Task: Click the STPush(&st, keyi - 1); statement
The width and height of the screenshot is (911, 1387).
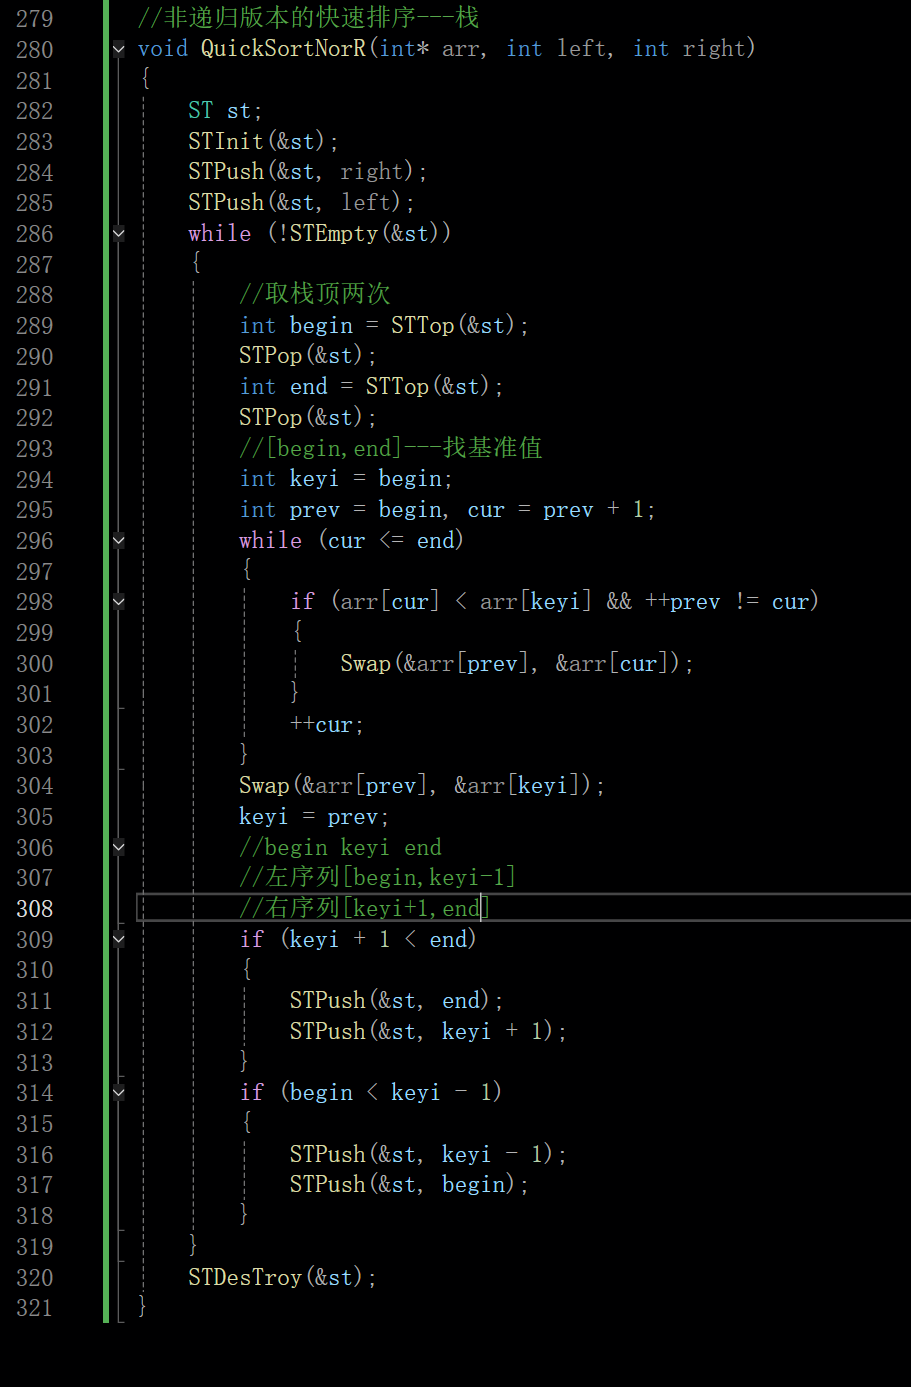Action: click(429, 1155)
